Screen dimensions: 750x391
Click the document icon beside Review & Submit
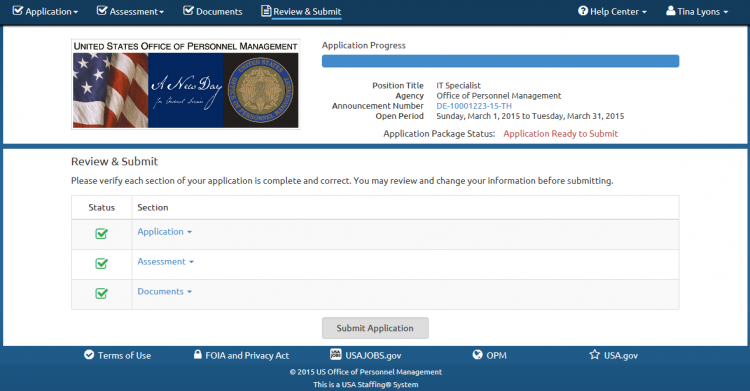point(266,11)
